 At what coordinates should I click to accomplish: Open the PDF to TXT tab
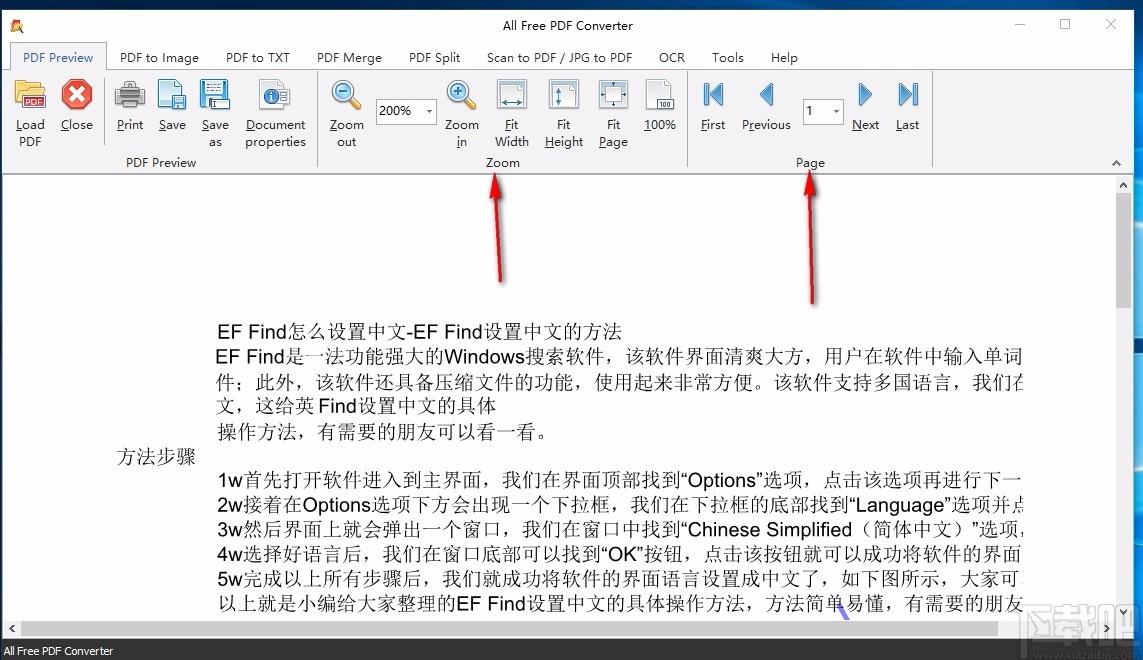pos(257,58)
